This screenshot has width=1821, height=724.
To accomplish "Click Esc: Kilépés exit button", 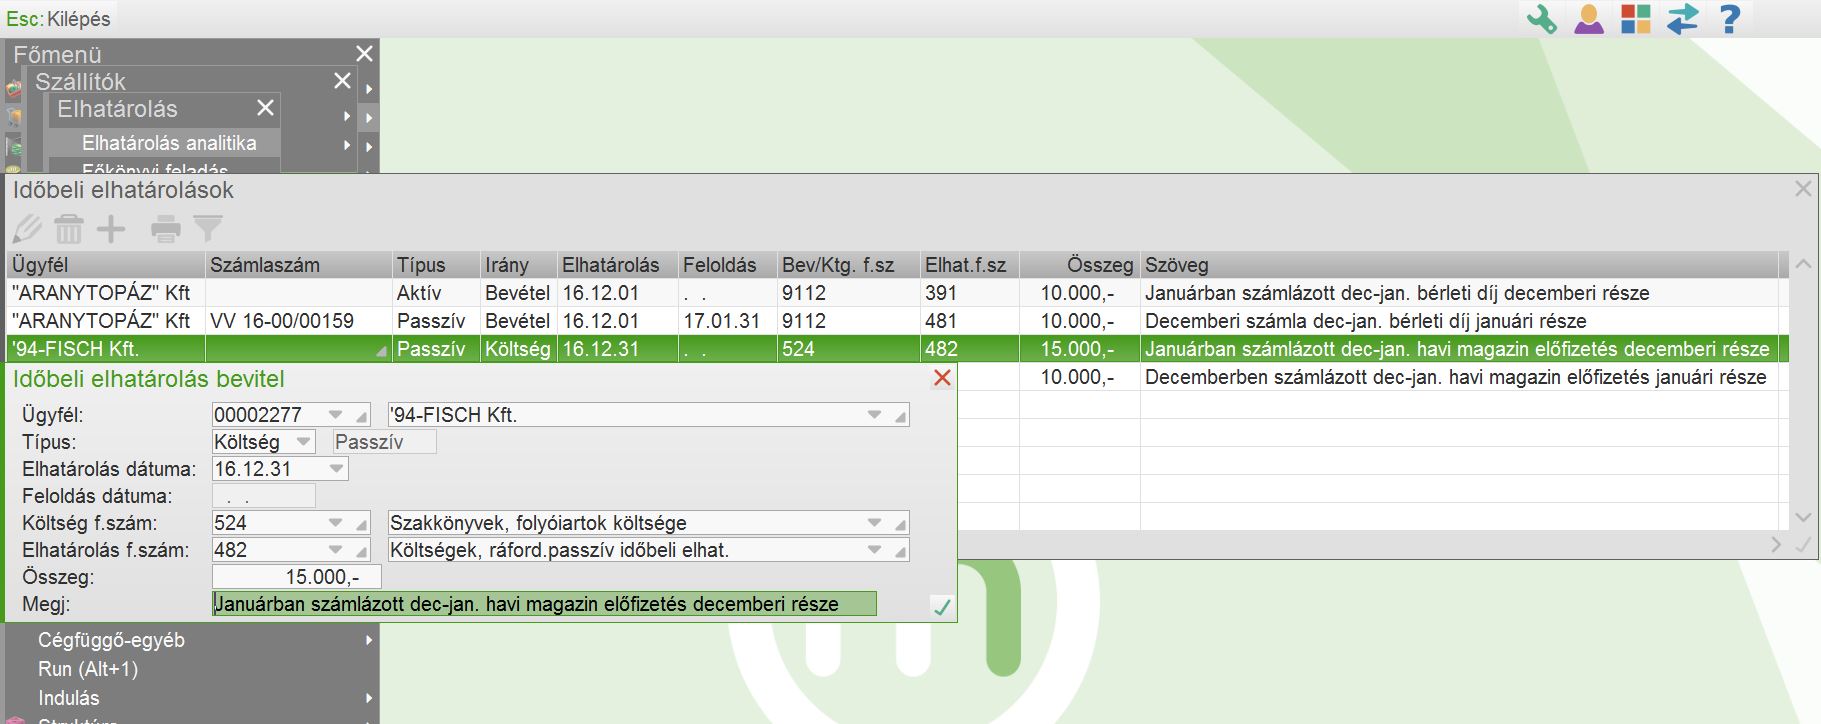I will [58, 19].
